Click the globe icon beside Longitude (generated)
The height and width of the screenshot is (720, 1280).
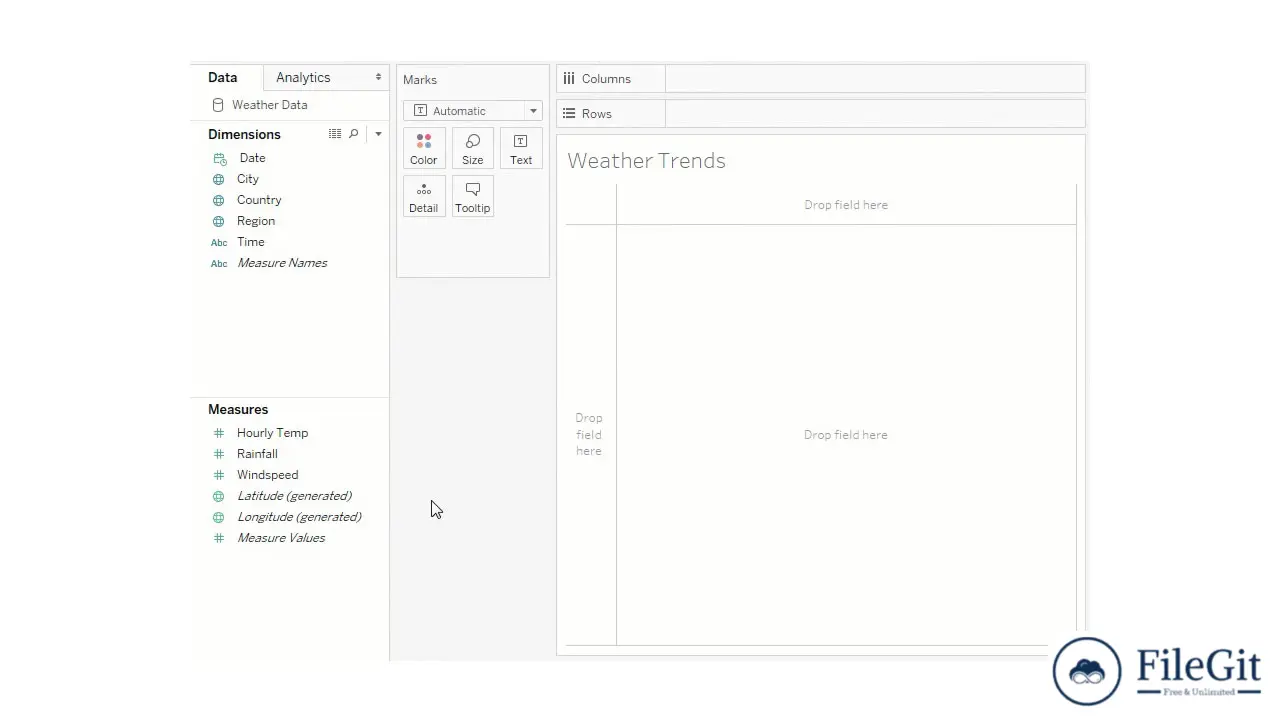[x=218, y=517]
